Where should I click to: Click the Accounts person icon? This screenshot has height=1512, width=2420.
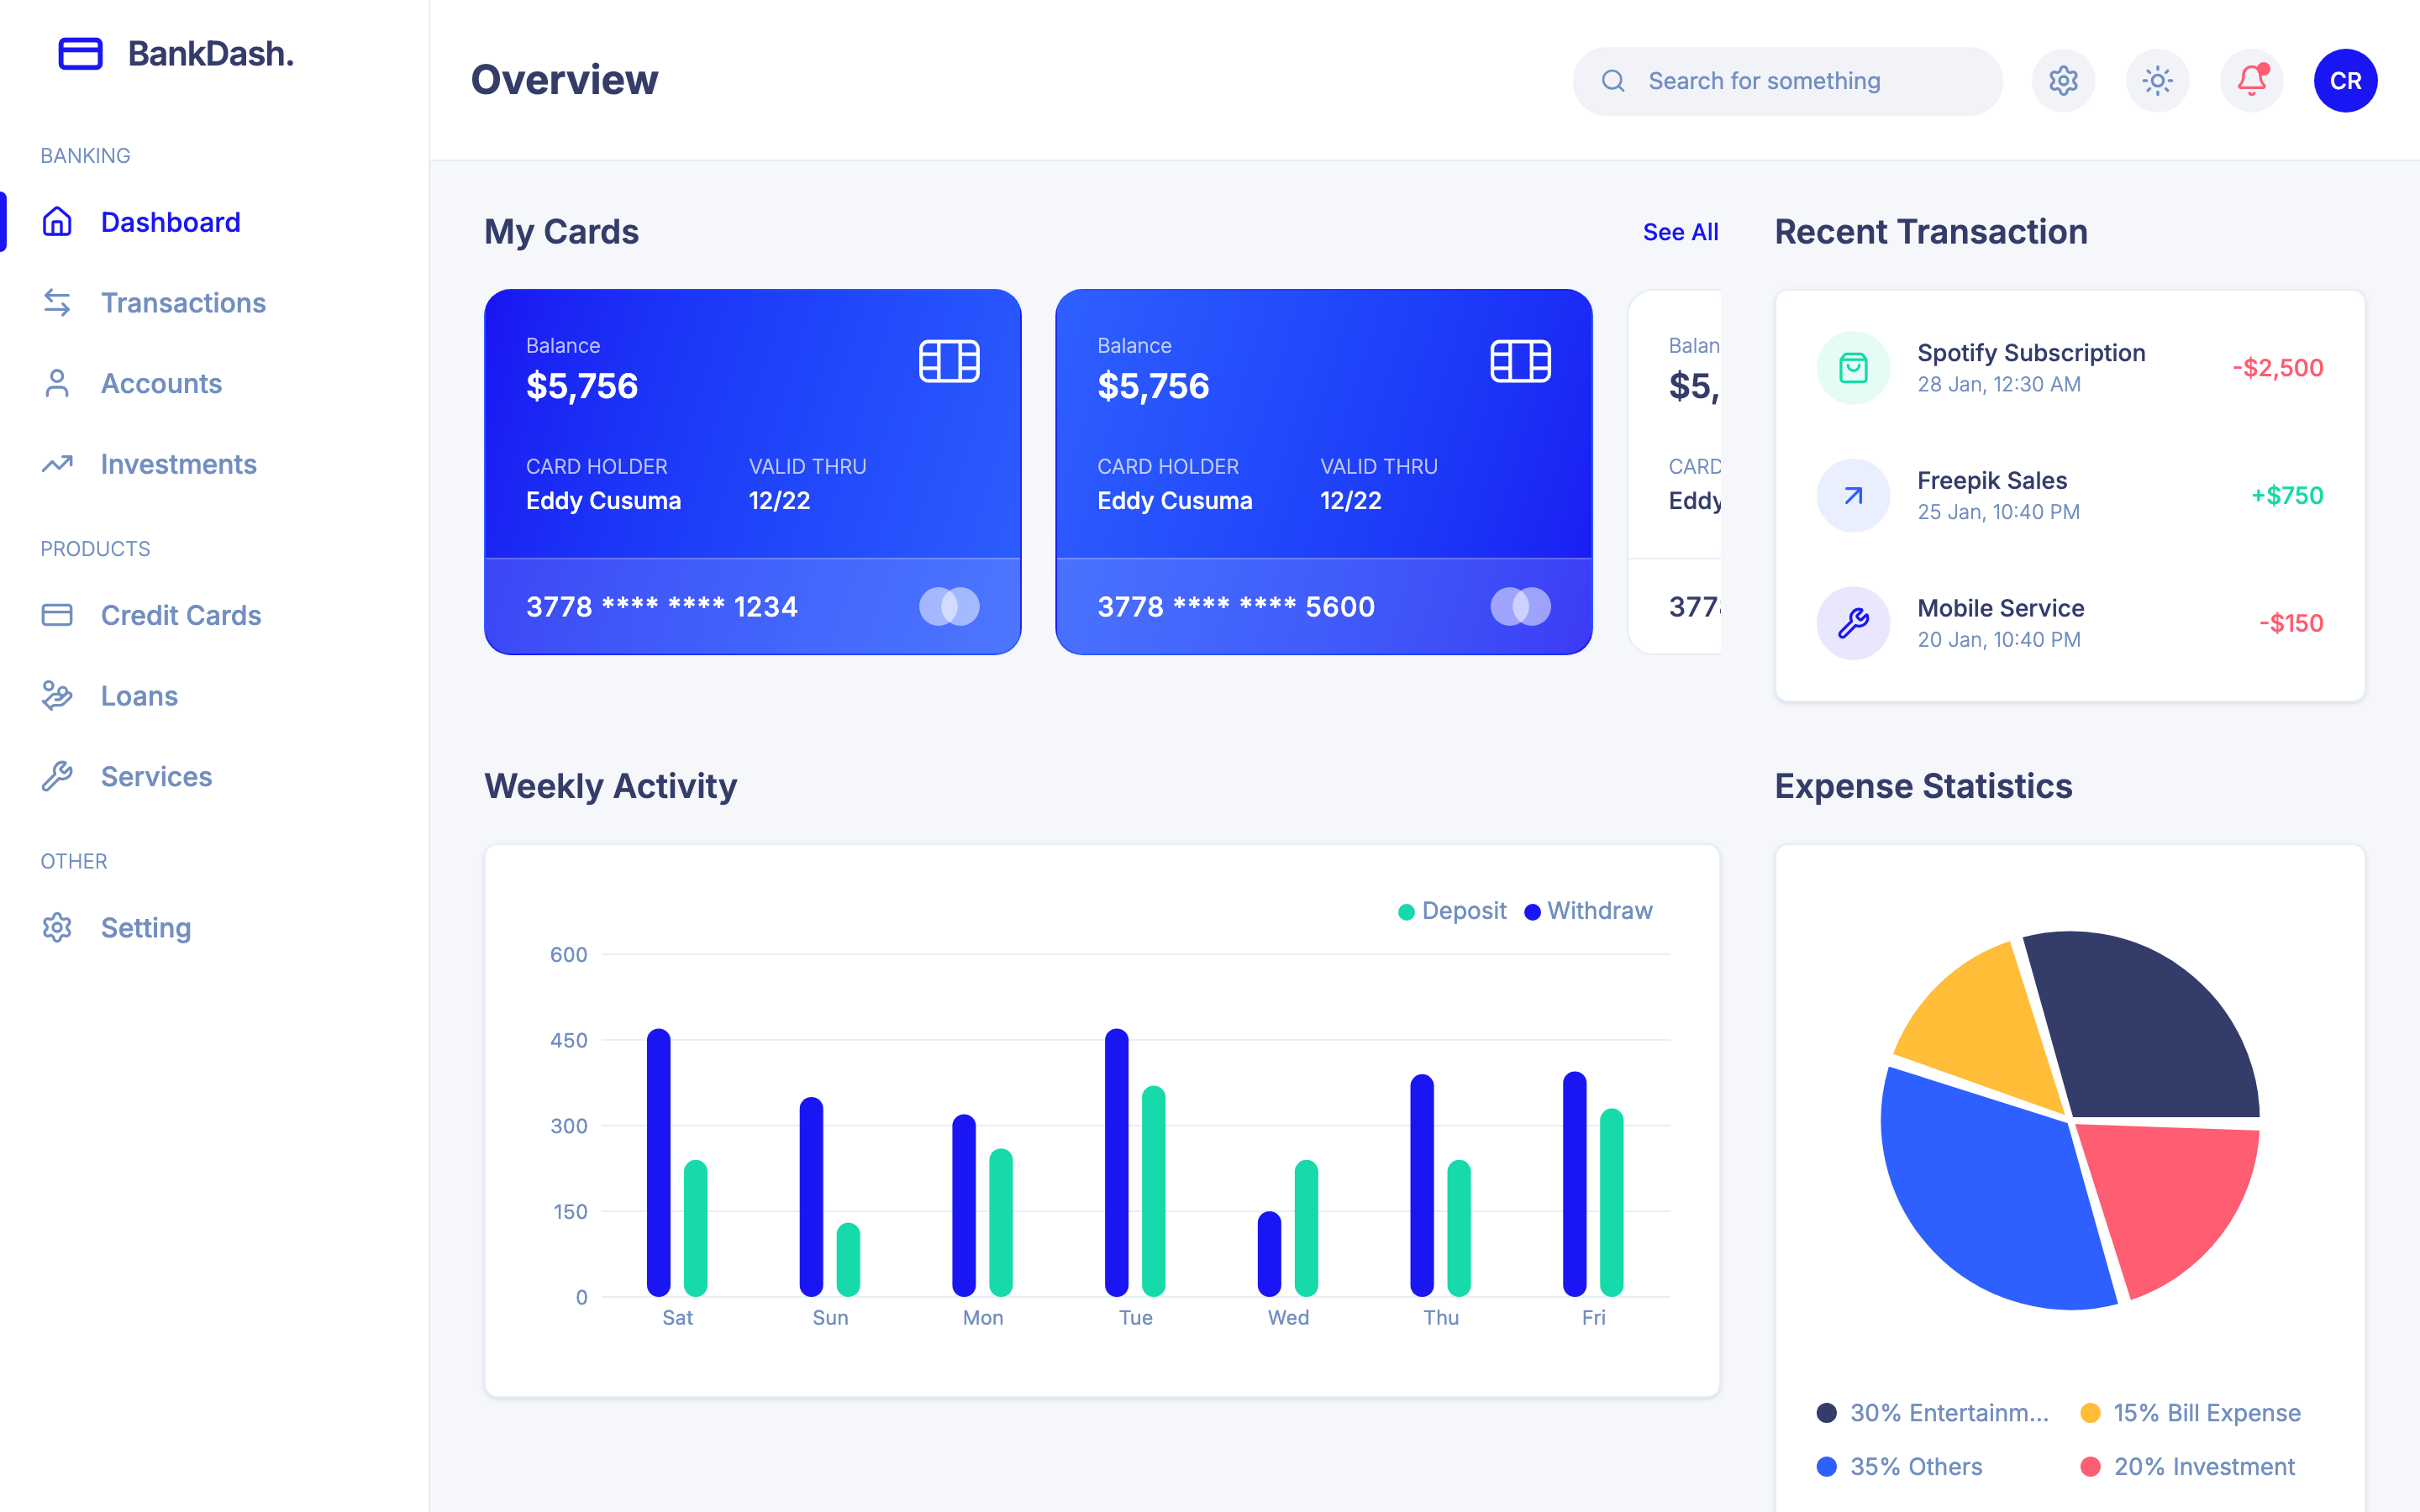57,383
